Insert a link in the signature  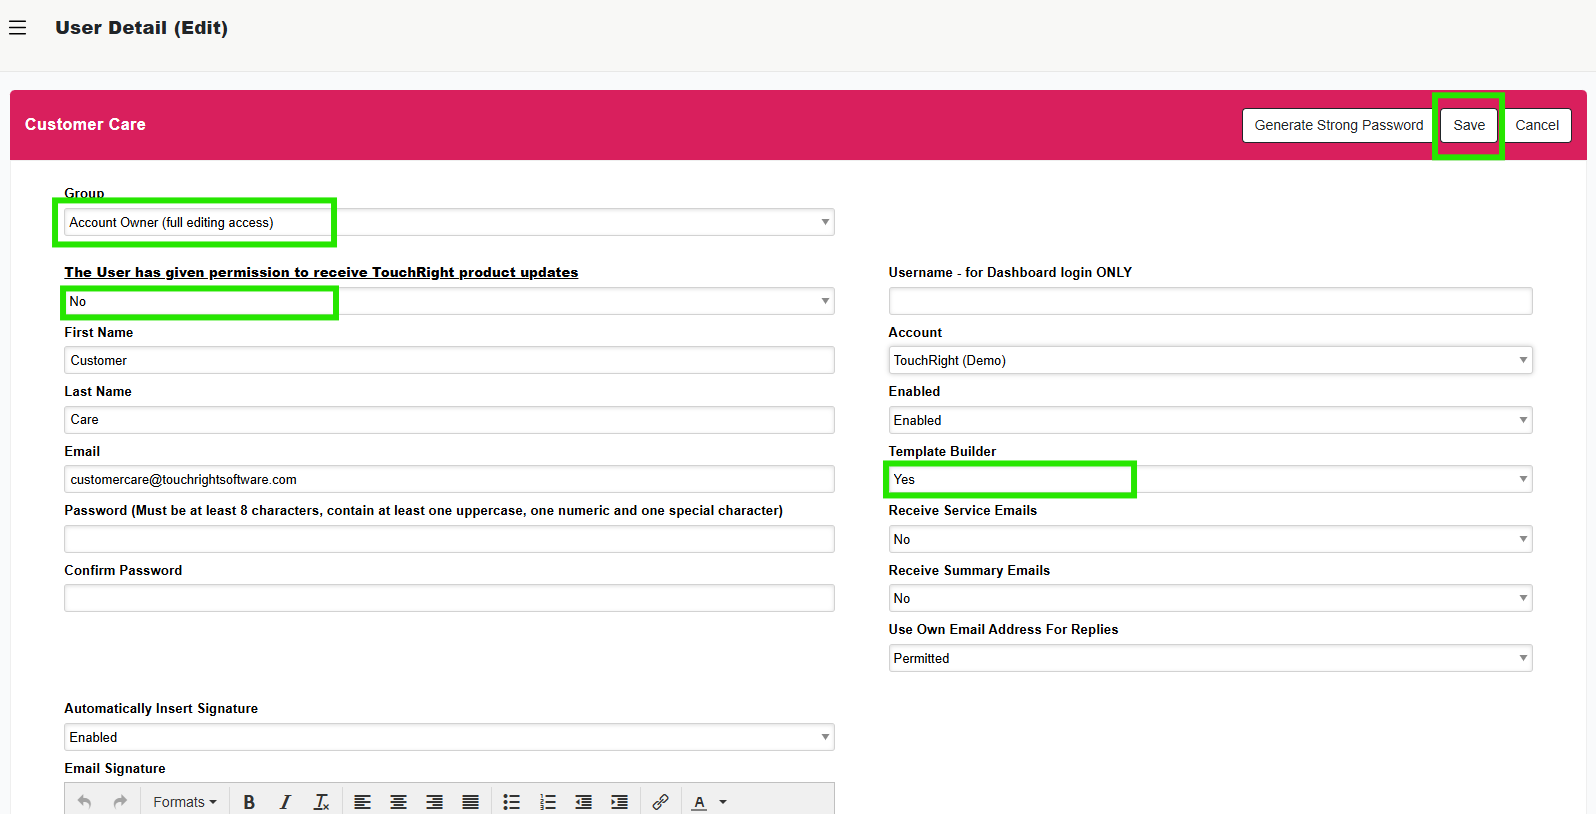tap(660, 802)
